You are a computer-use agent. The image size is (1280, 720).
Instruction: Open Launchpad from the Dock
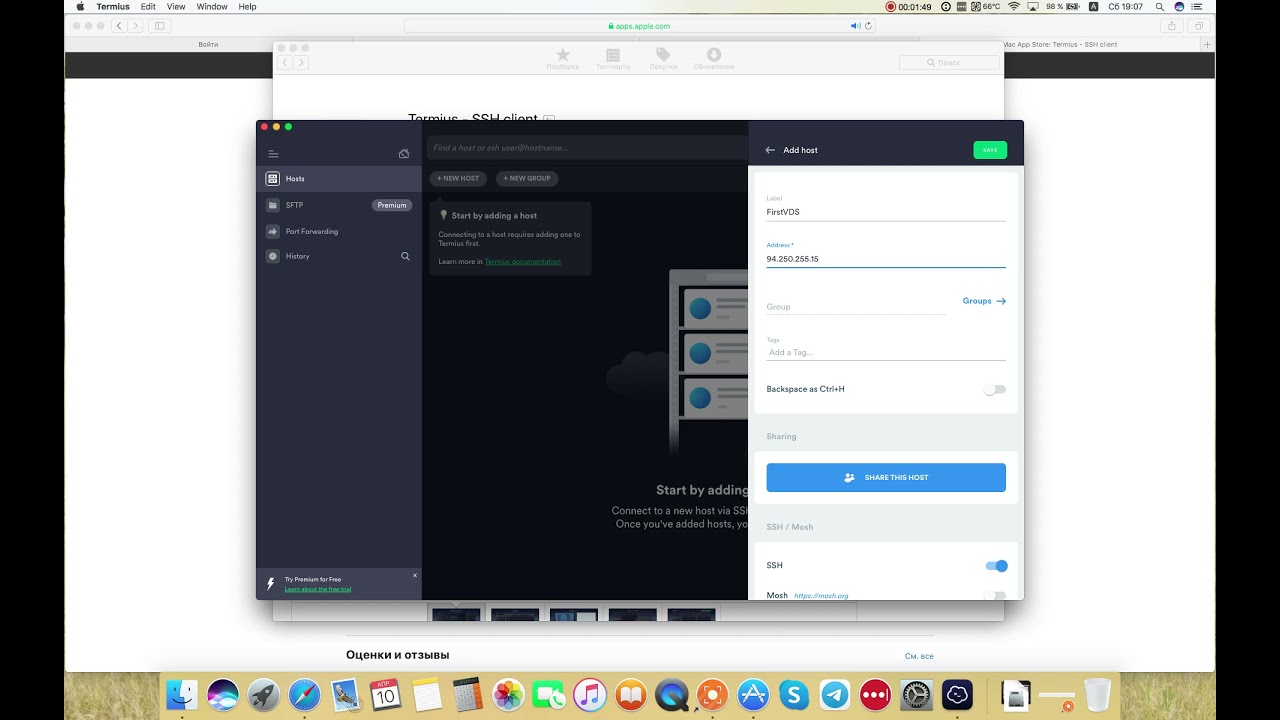[x=264, y=694]
